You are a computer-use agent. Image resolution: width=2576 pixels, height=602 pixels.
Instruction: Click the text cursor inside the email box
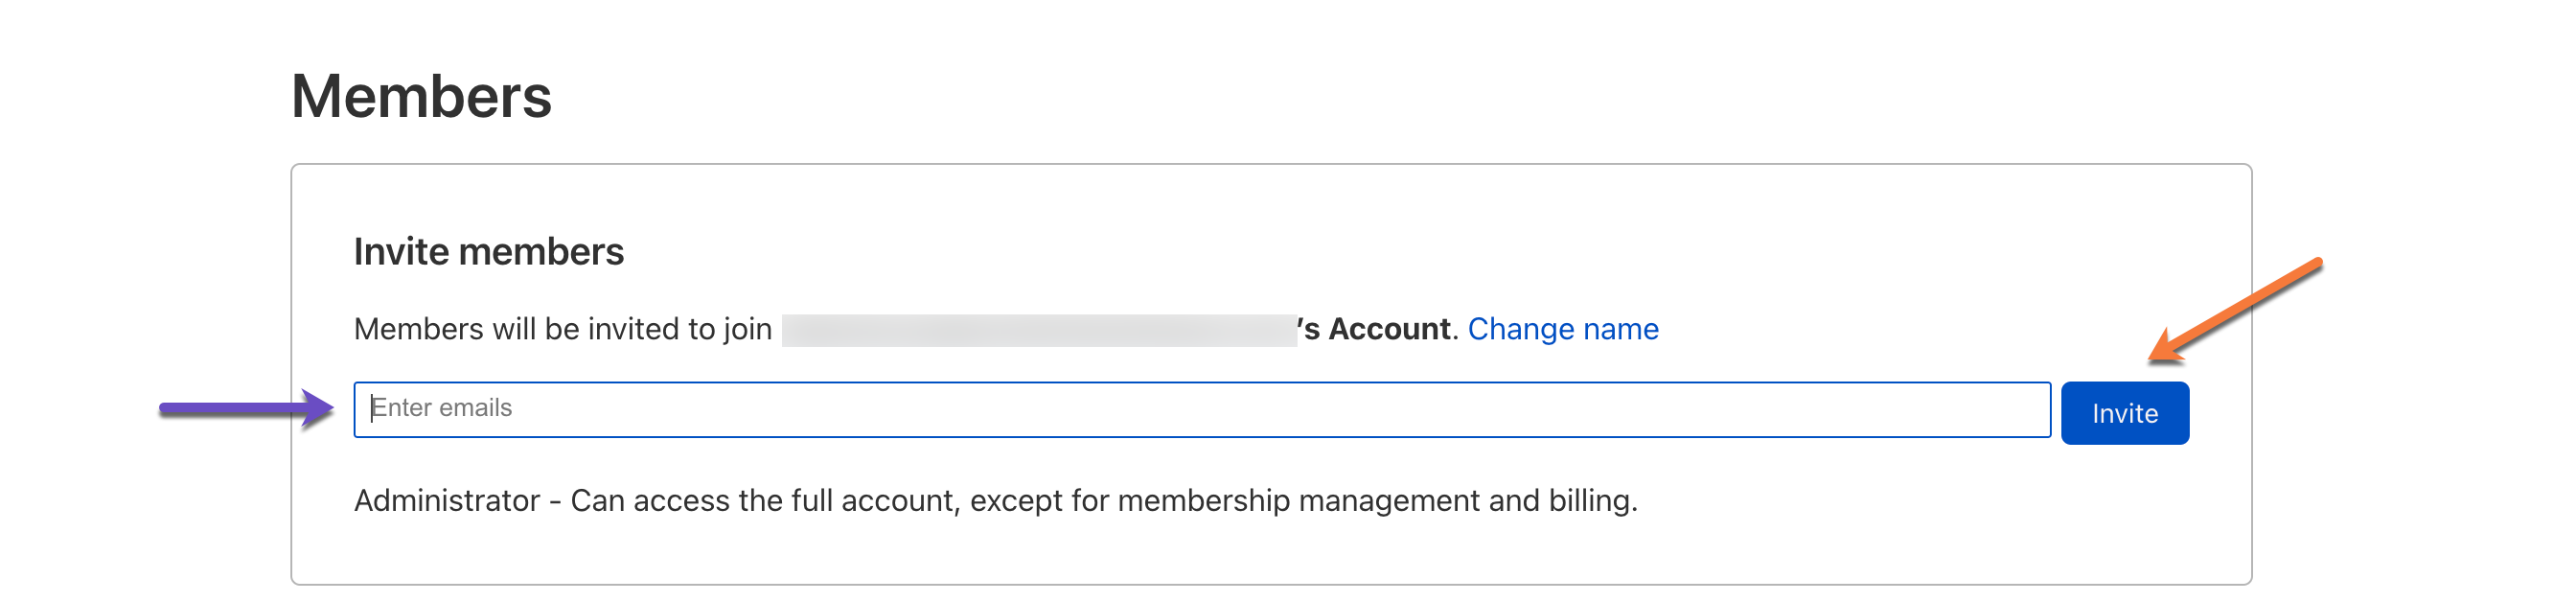(372, 408)
